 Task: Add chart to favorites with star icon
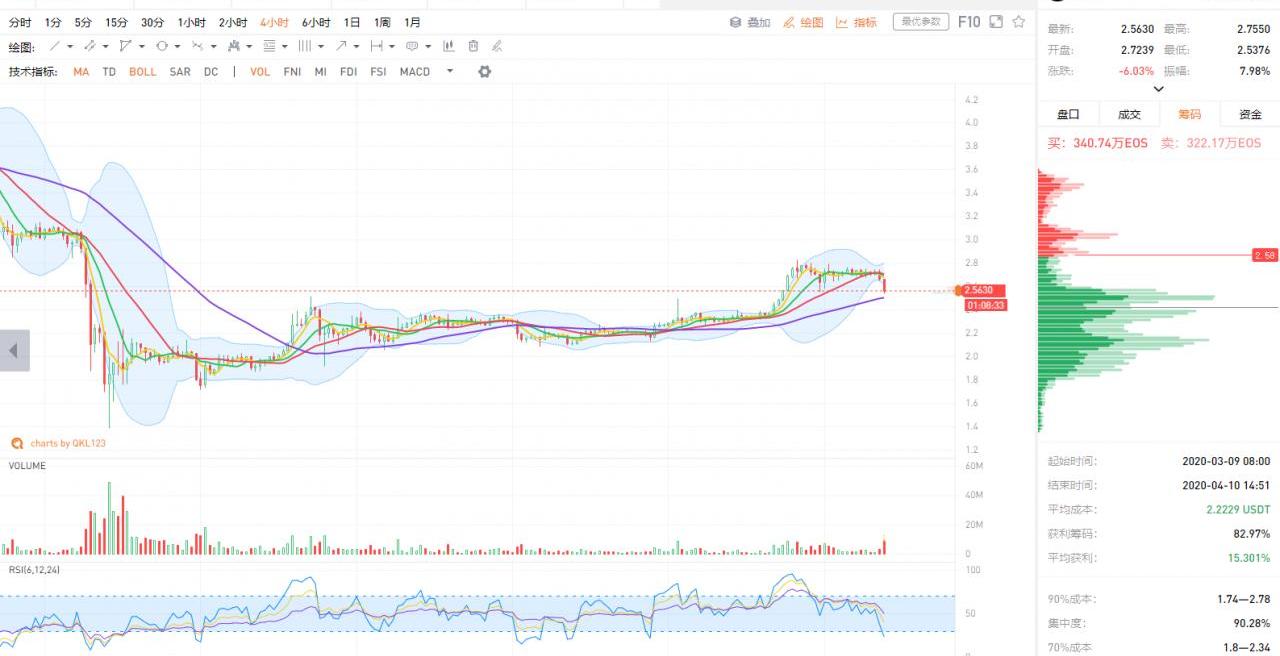point(1019,22)
